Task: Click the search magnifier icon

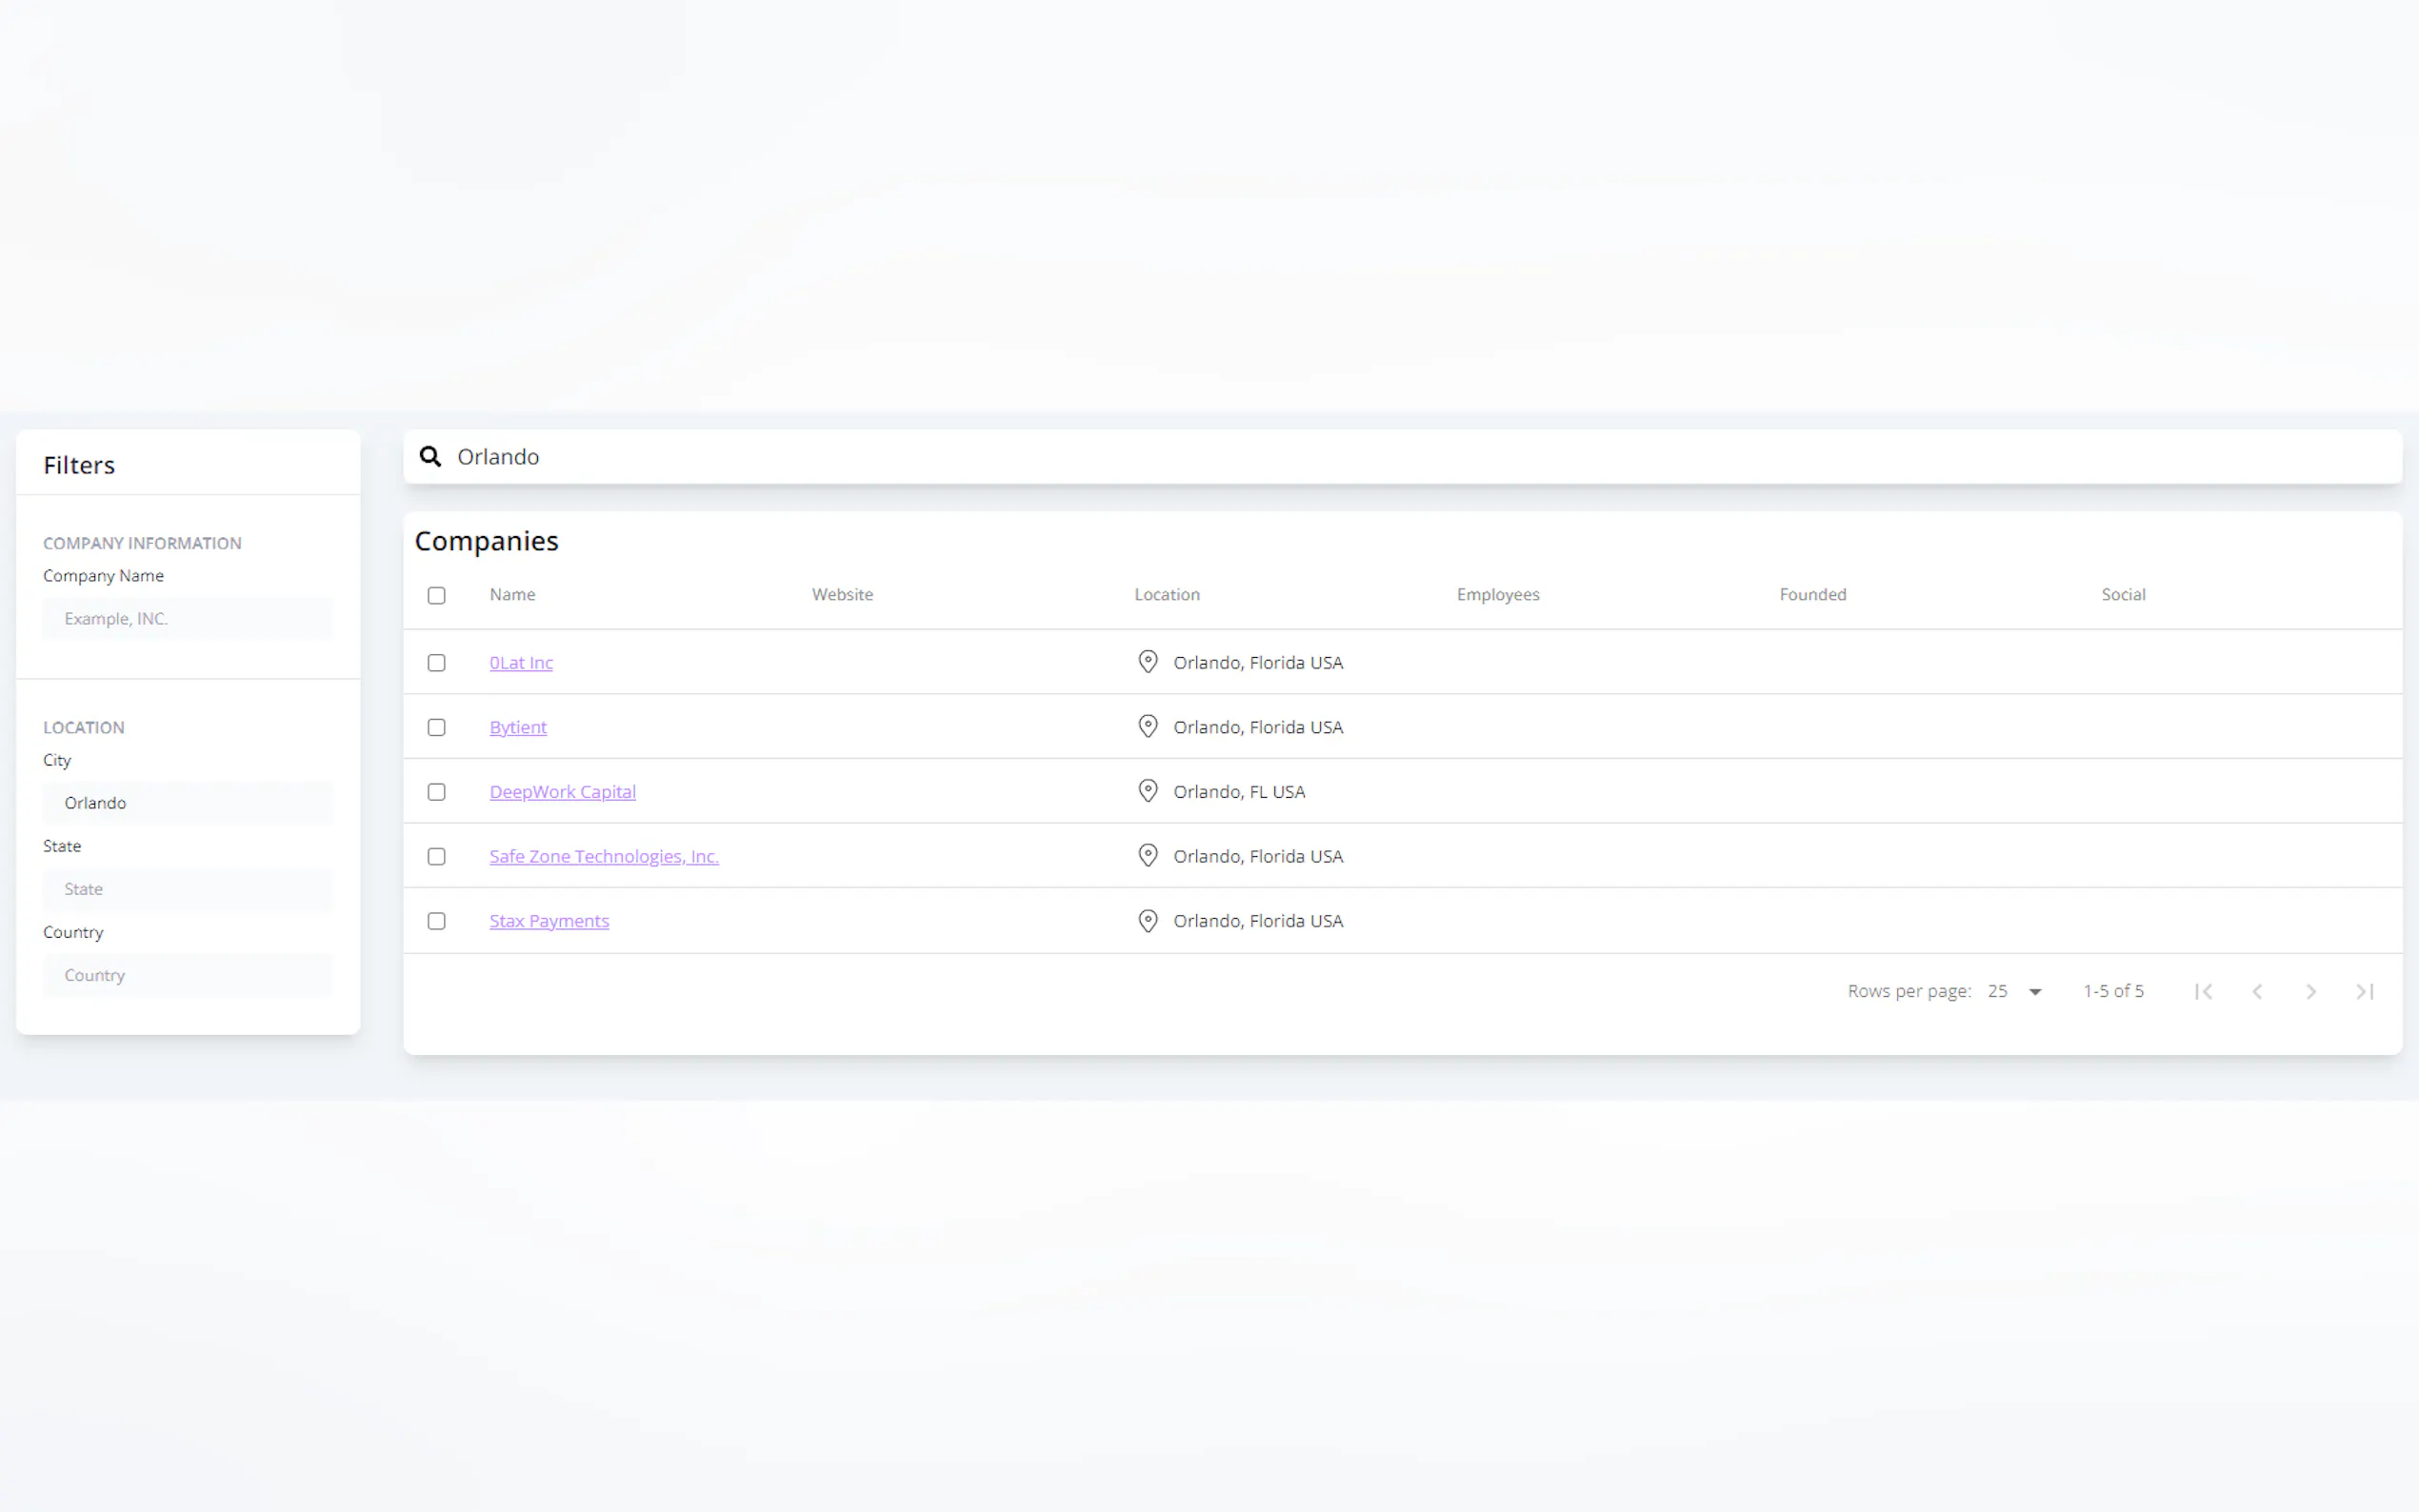Action: [430, 457]
